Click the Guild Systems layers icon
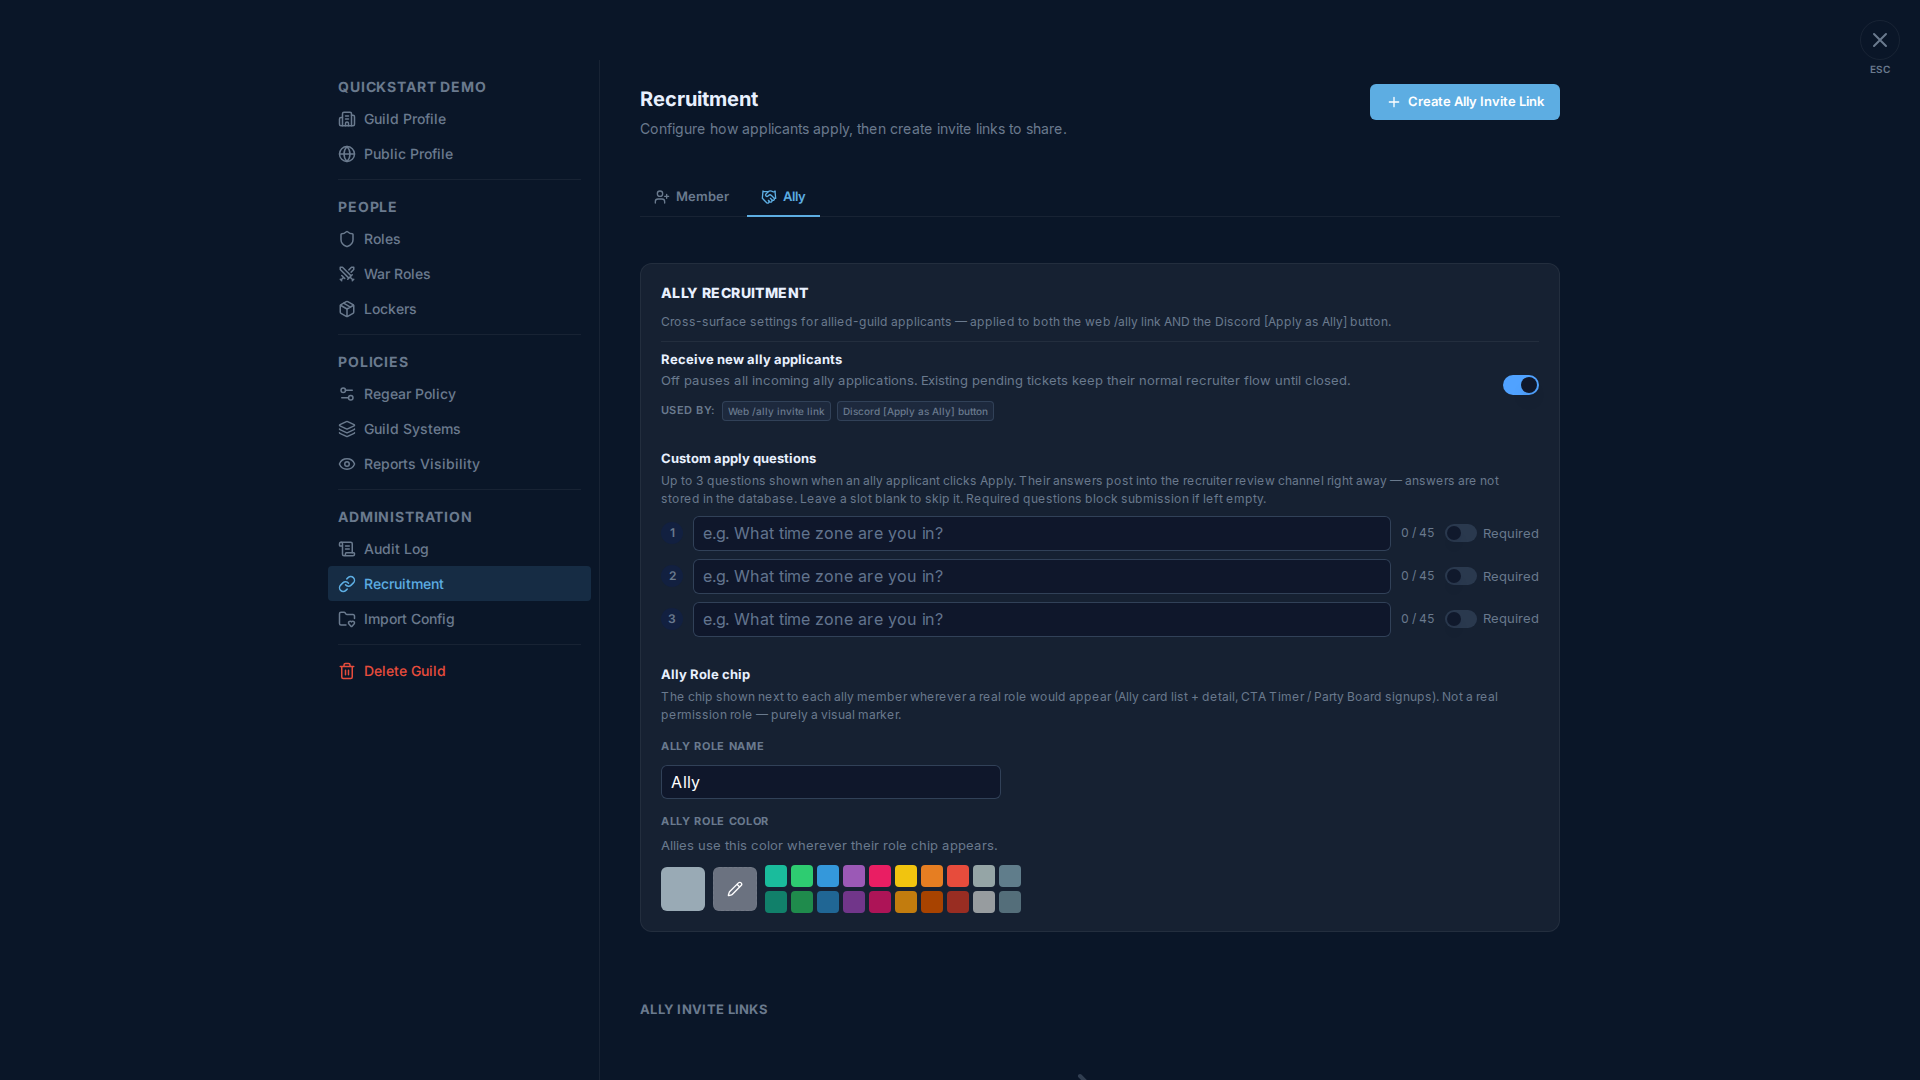The image size is (1920, 1080). [x=347, y=429]
